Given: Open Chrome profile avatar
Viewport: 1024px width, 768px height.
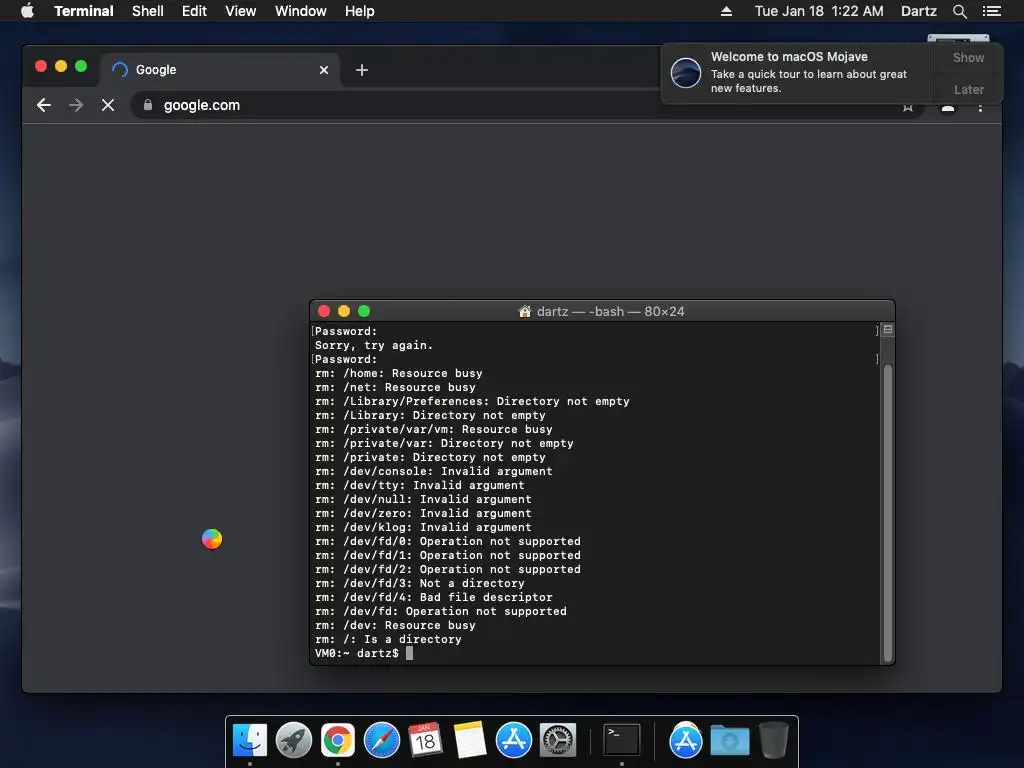Looking at the screenshot, I should [x=948, y=107].
